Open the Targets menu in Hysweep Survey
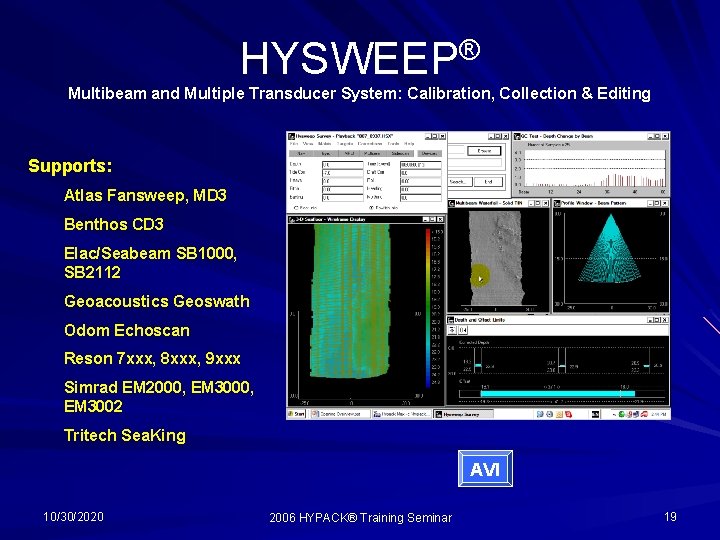 pos(345,144)
